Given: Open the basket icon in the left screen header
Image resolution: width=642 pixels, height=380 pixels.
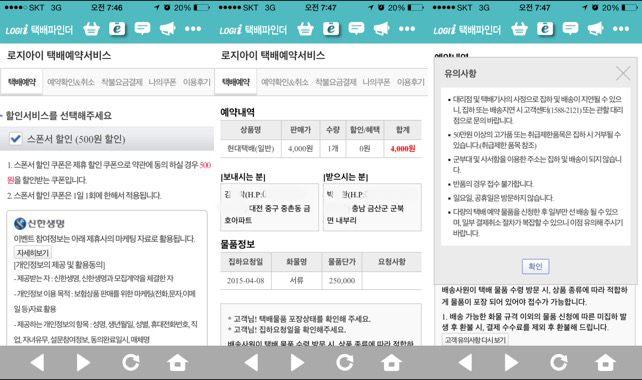Looking at the screenshot, I should pyautogui.click(x=91, y=29).
